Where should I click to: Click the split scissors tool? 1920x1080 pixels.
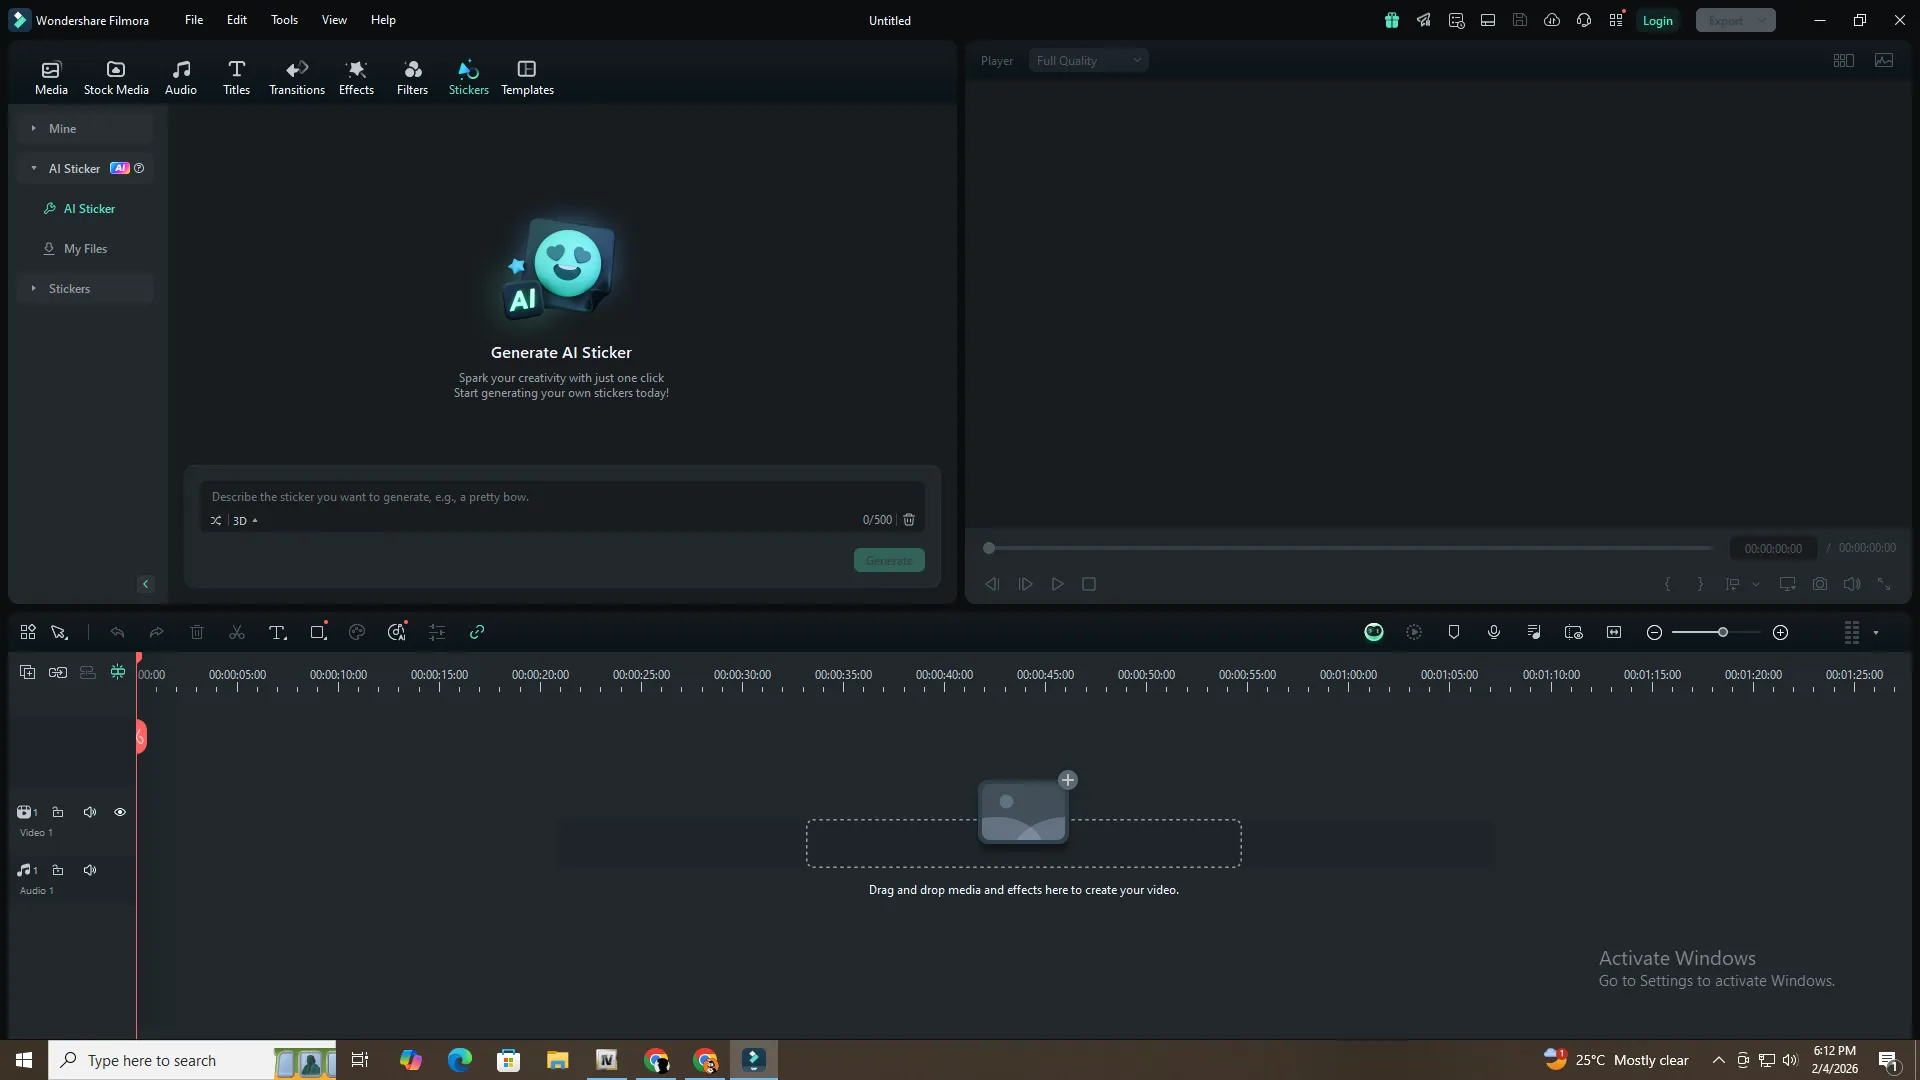tap(237, 632)
